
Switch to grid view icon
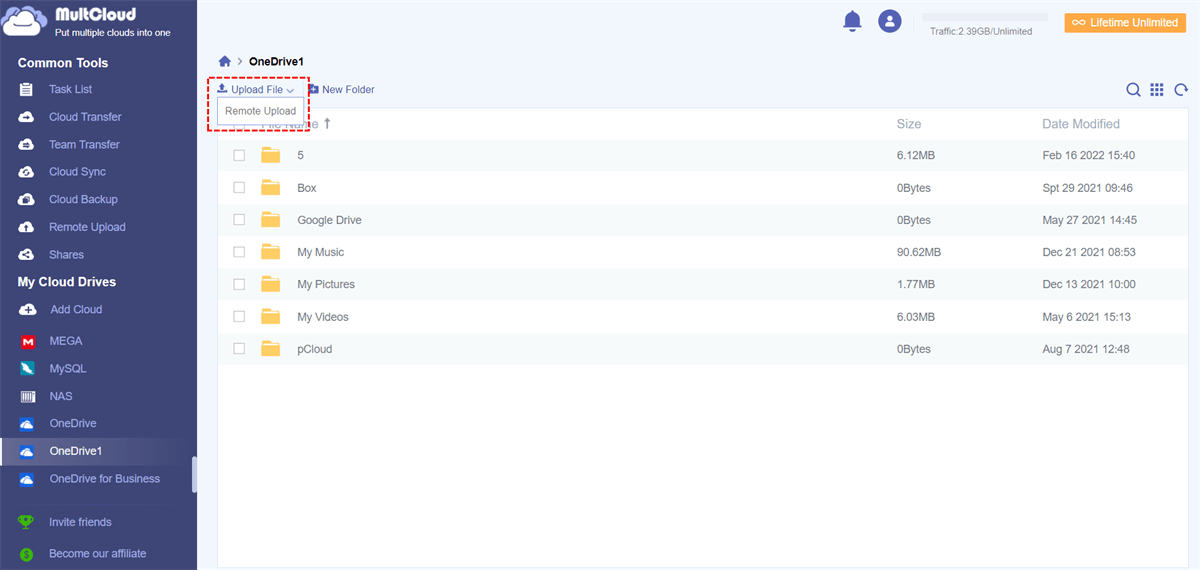click(x=1157, y=90)
